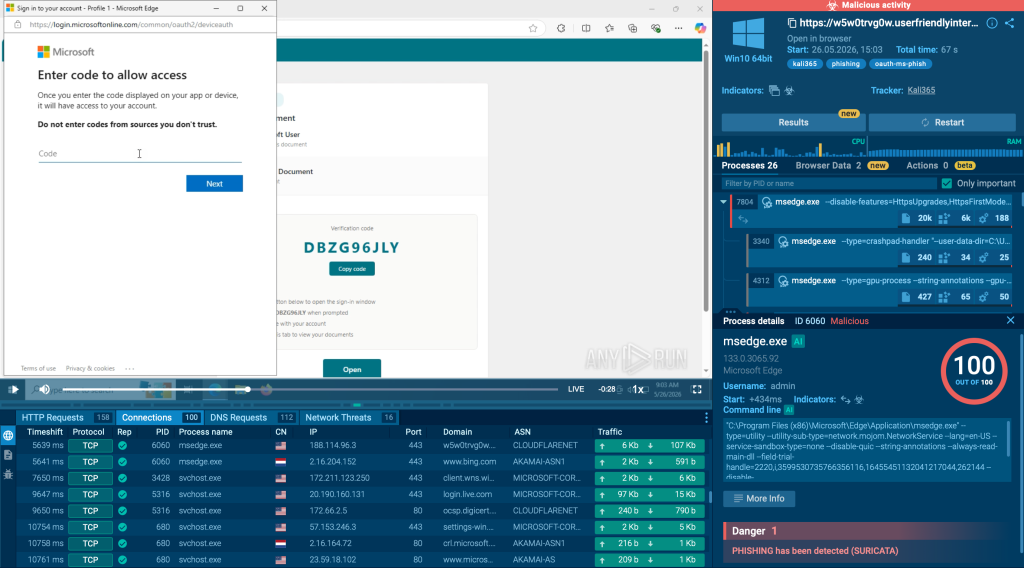Click the CPU usage graph
The image size is (1024, 568).
click(x=791, y=148)
